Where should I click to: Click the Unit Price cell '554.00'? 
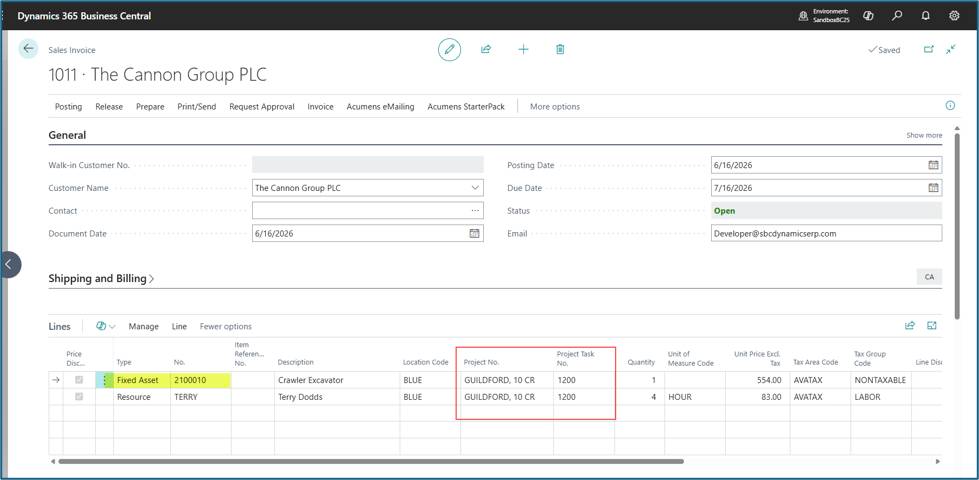[757, 380]
